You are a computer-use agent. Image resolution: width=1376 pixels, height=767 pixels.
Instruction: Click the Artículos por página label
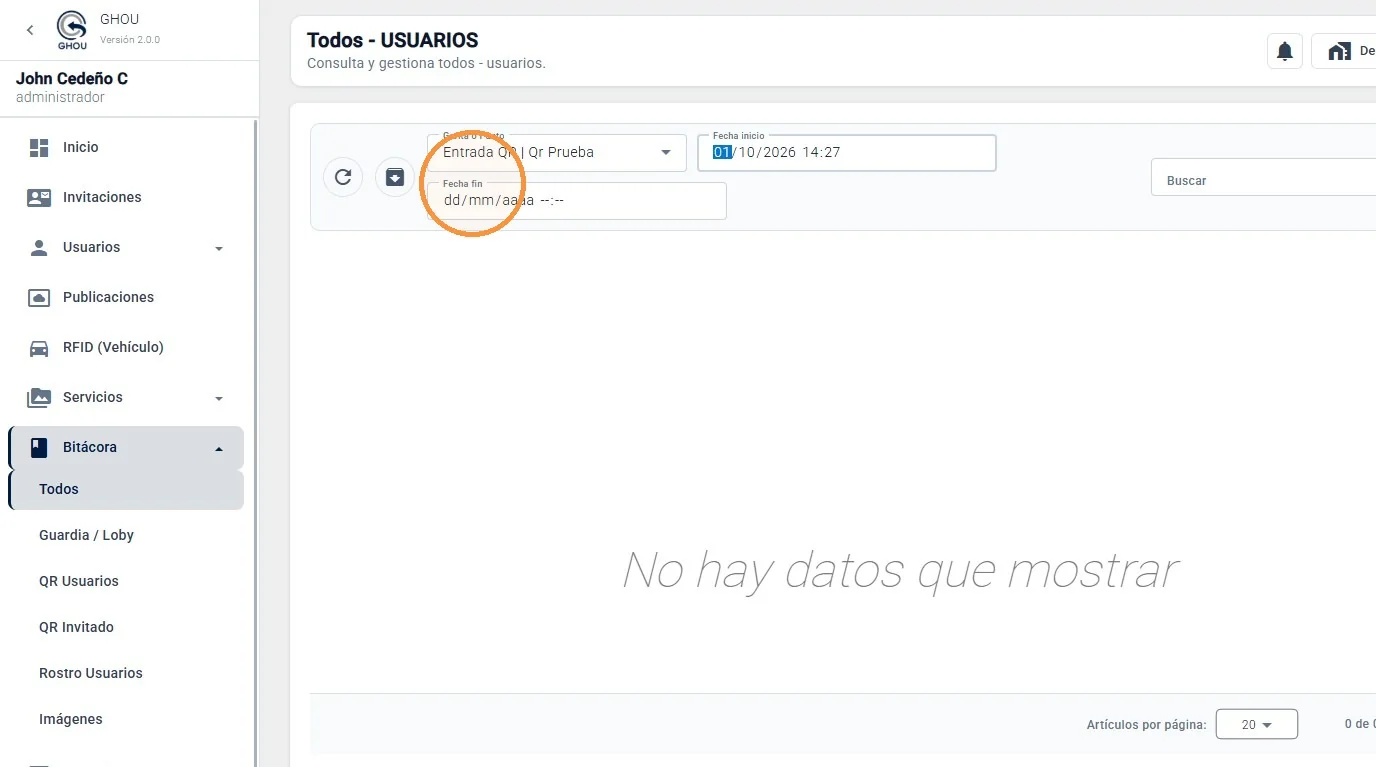(1147, 725)
